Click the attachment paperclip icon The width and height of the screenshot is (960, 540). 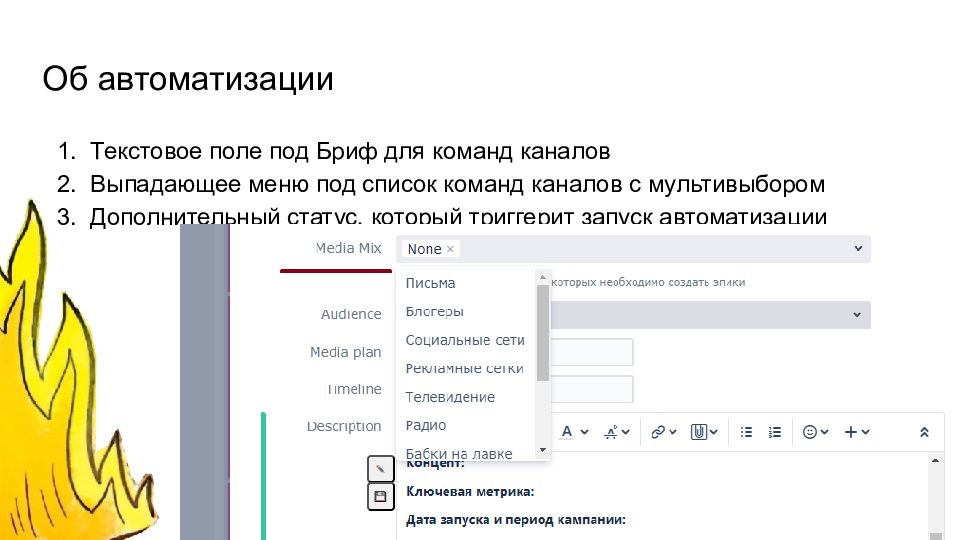point(704,432)
